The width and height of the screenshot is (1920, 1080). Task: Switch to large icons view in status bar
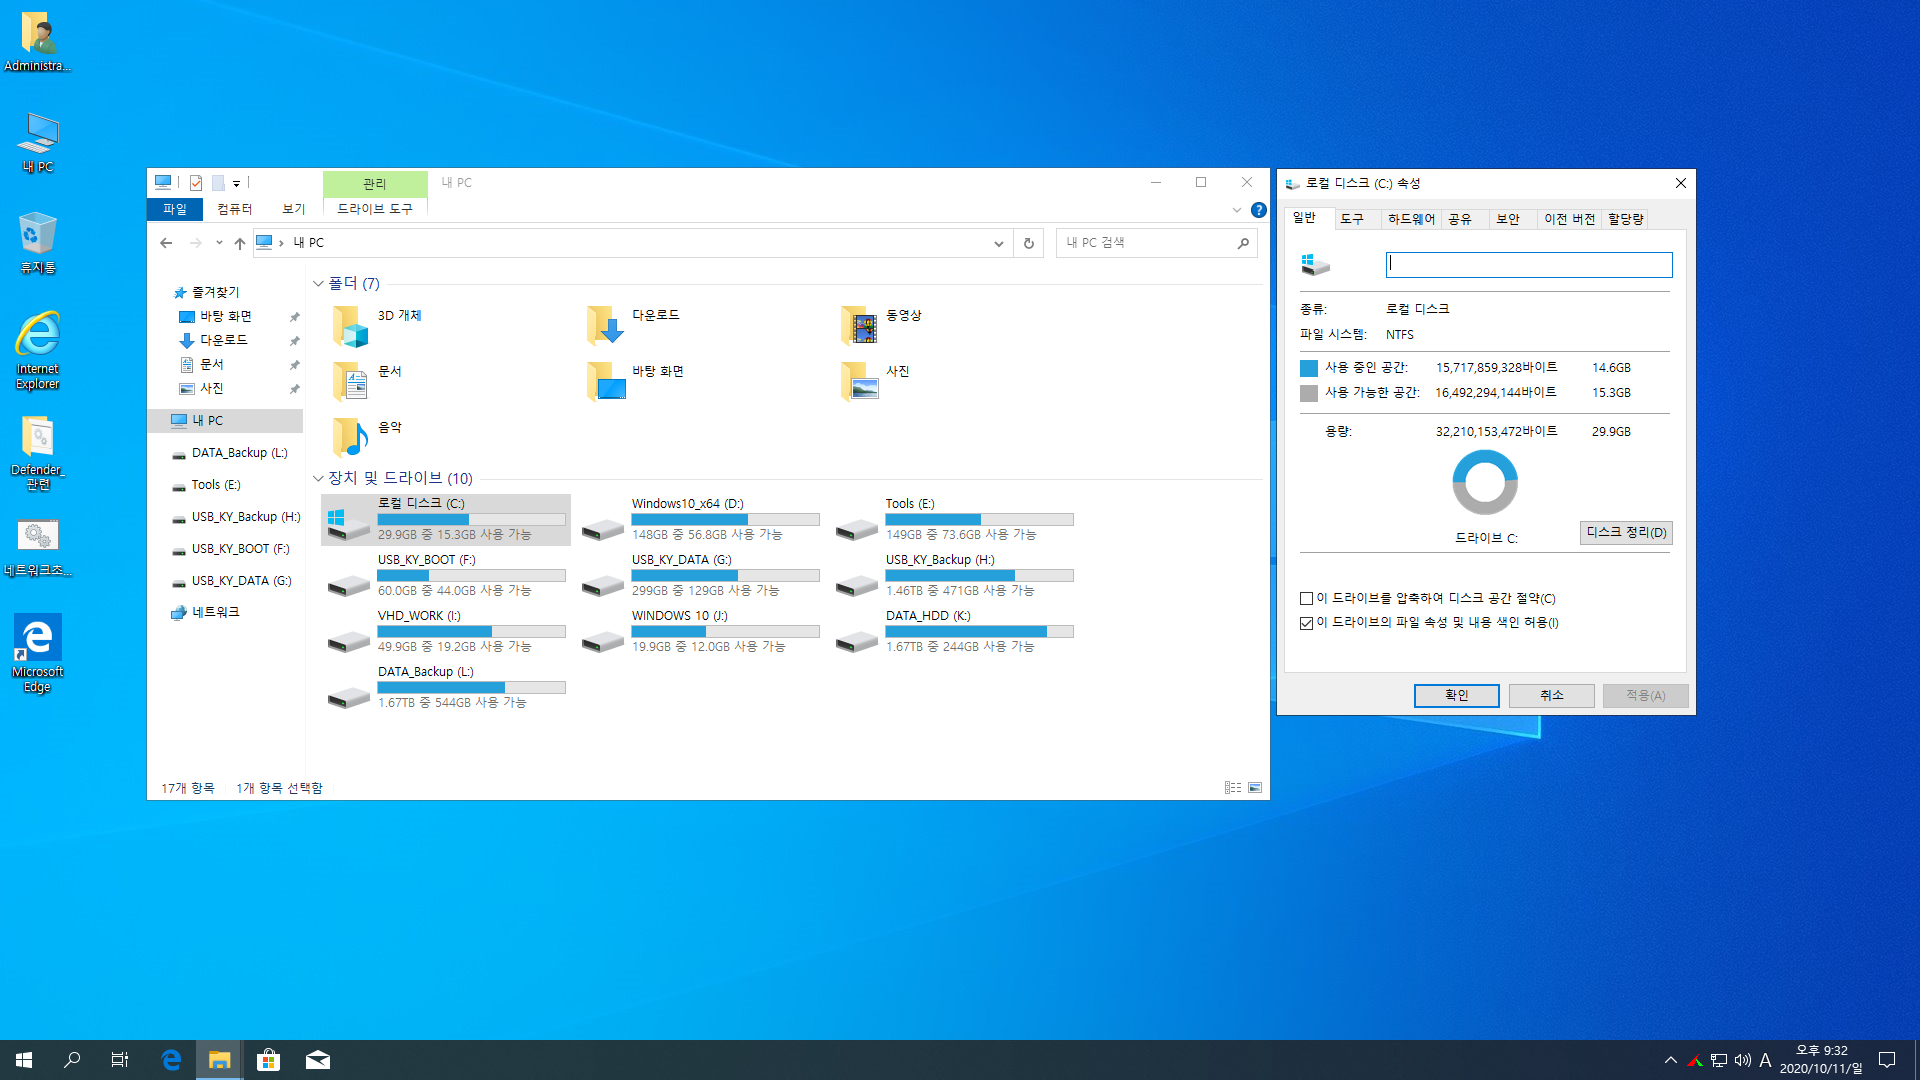pos(1255,788)
